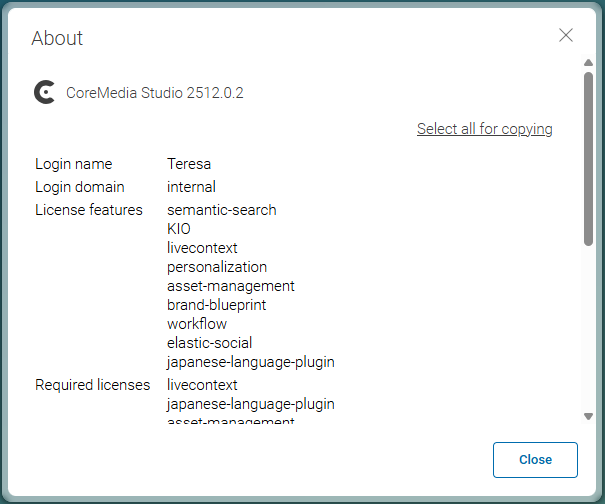
Task: Click the About dialog title
Action: [x=57, y=39]
